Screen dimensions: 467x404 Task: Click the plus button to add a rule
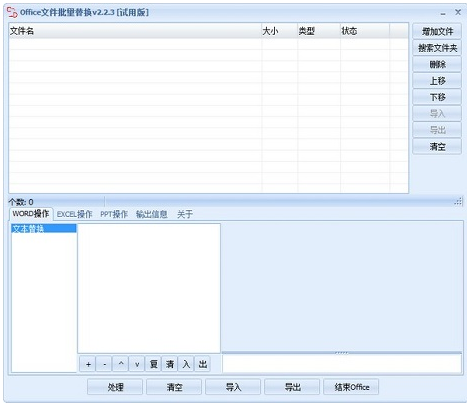88,364
